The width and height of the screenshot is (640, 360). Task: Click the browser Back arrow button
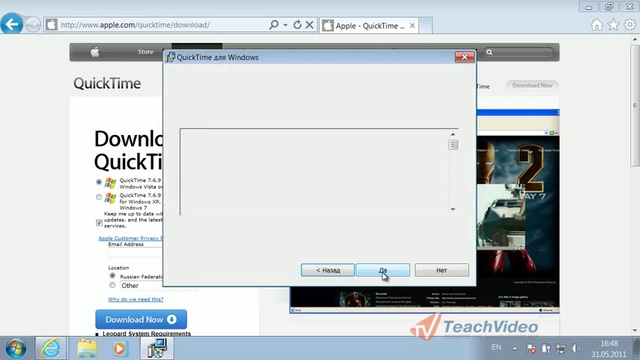12,24
